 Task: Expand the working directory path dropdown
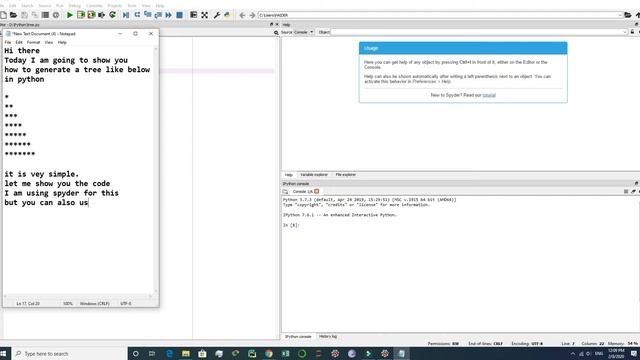(620, 15)
